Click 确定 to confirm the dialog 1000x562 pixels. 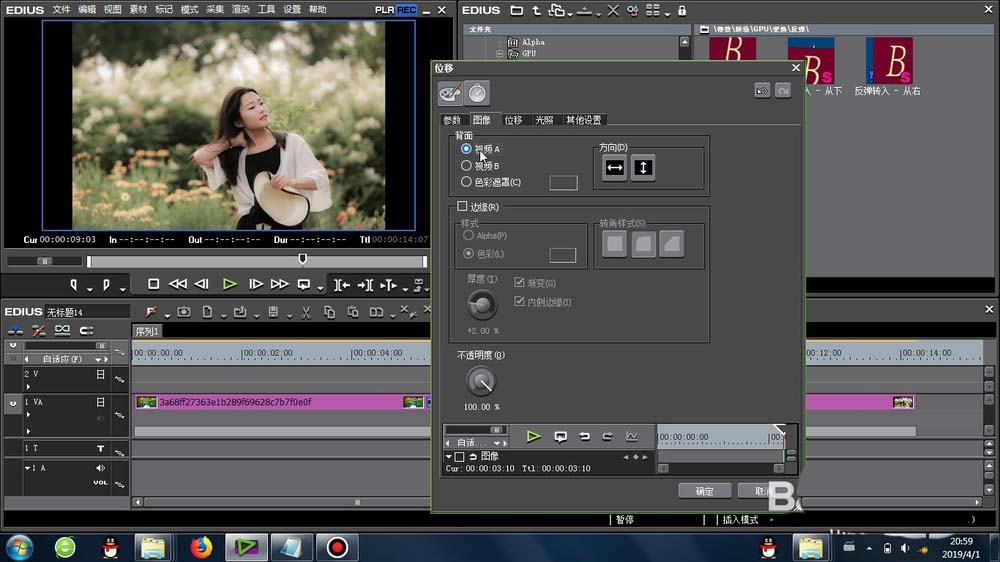pos(704,491)
